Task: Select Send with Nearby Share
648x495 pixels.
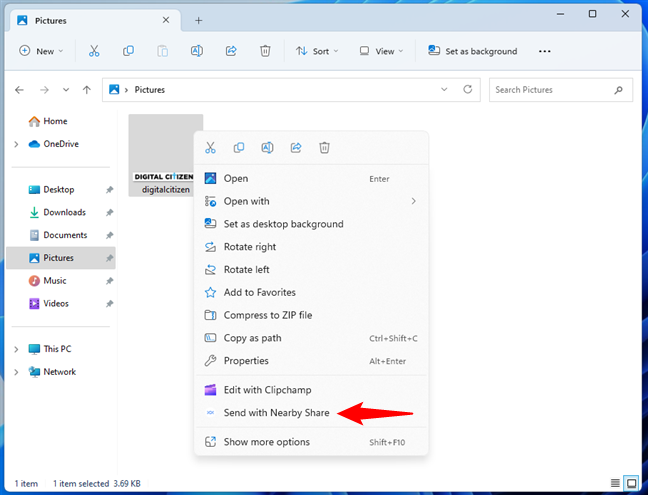Action: point(276,412)
